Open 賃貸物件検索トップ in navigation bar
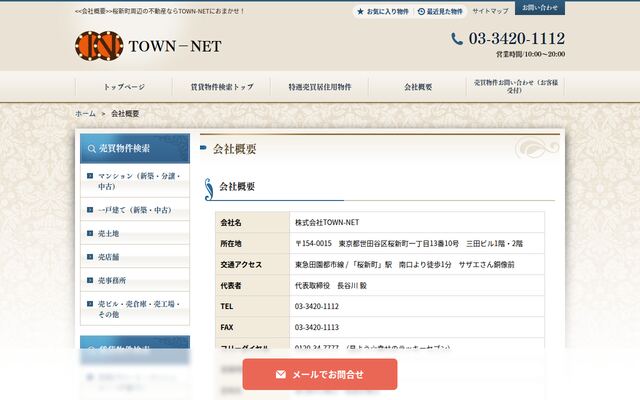This screenshot has width=640, height=400. tap(222, 87)
